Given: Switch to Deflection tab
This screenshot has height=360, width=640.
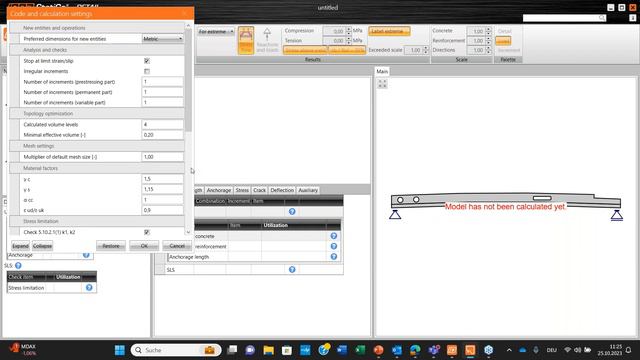Looking at the screenshot, I should click(282, 190).
